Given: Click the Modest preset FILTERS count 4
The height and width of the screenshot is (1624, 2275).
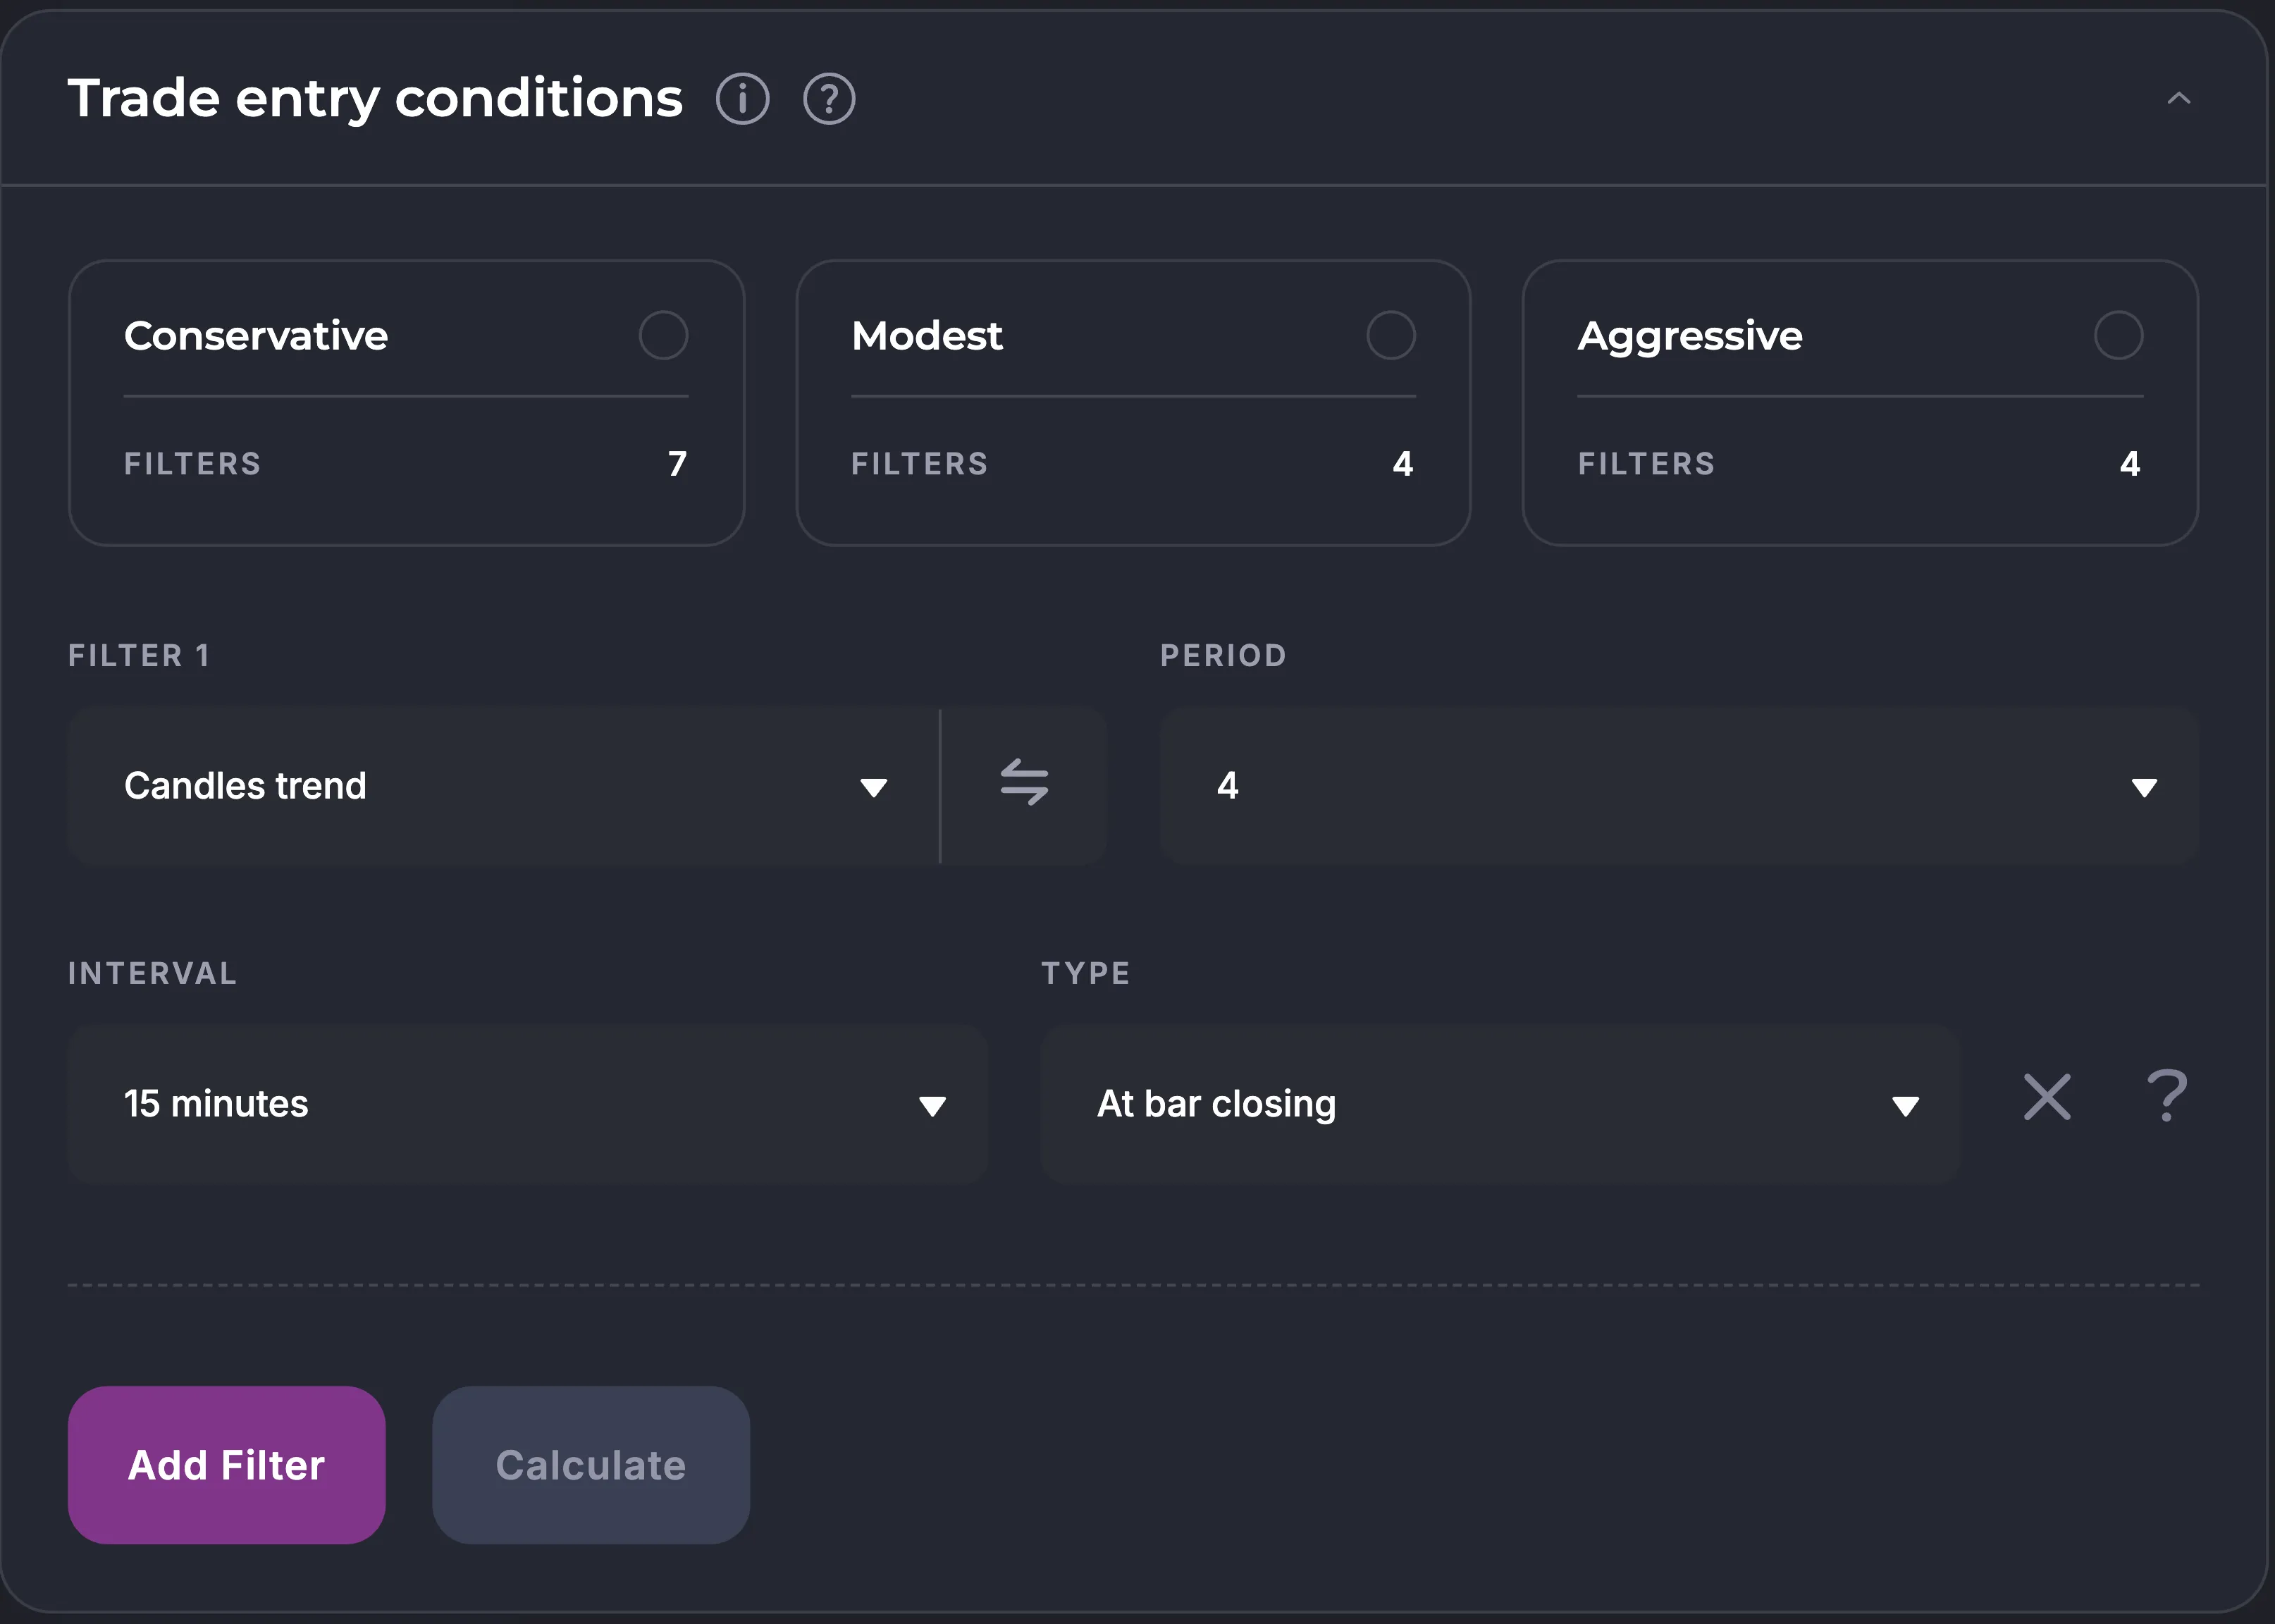Looking at the screenshot, I should coord(1402,464).
